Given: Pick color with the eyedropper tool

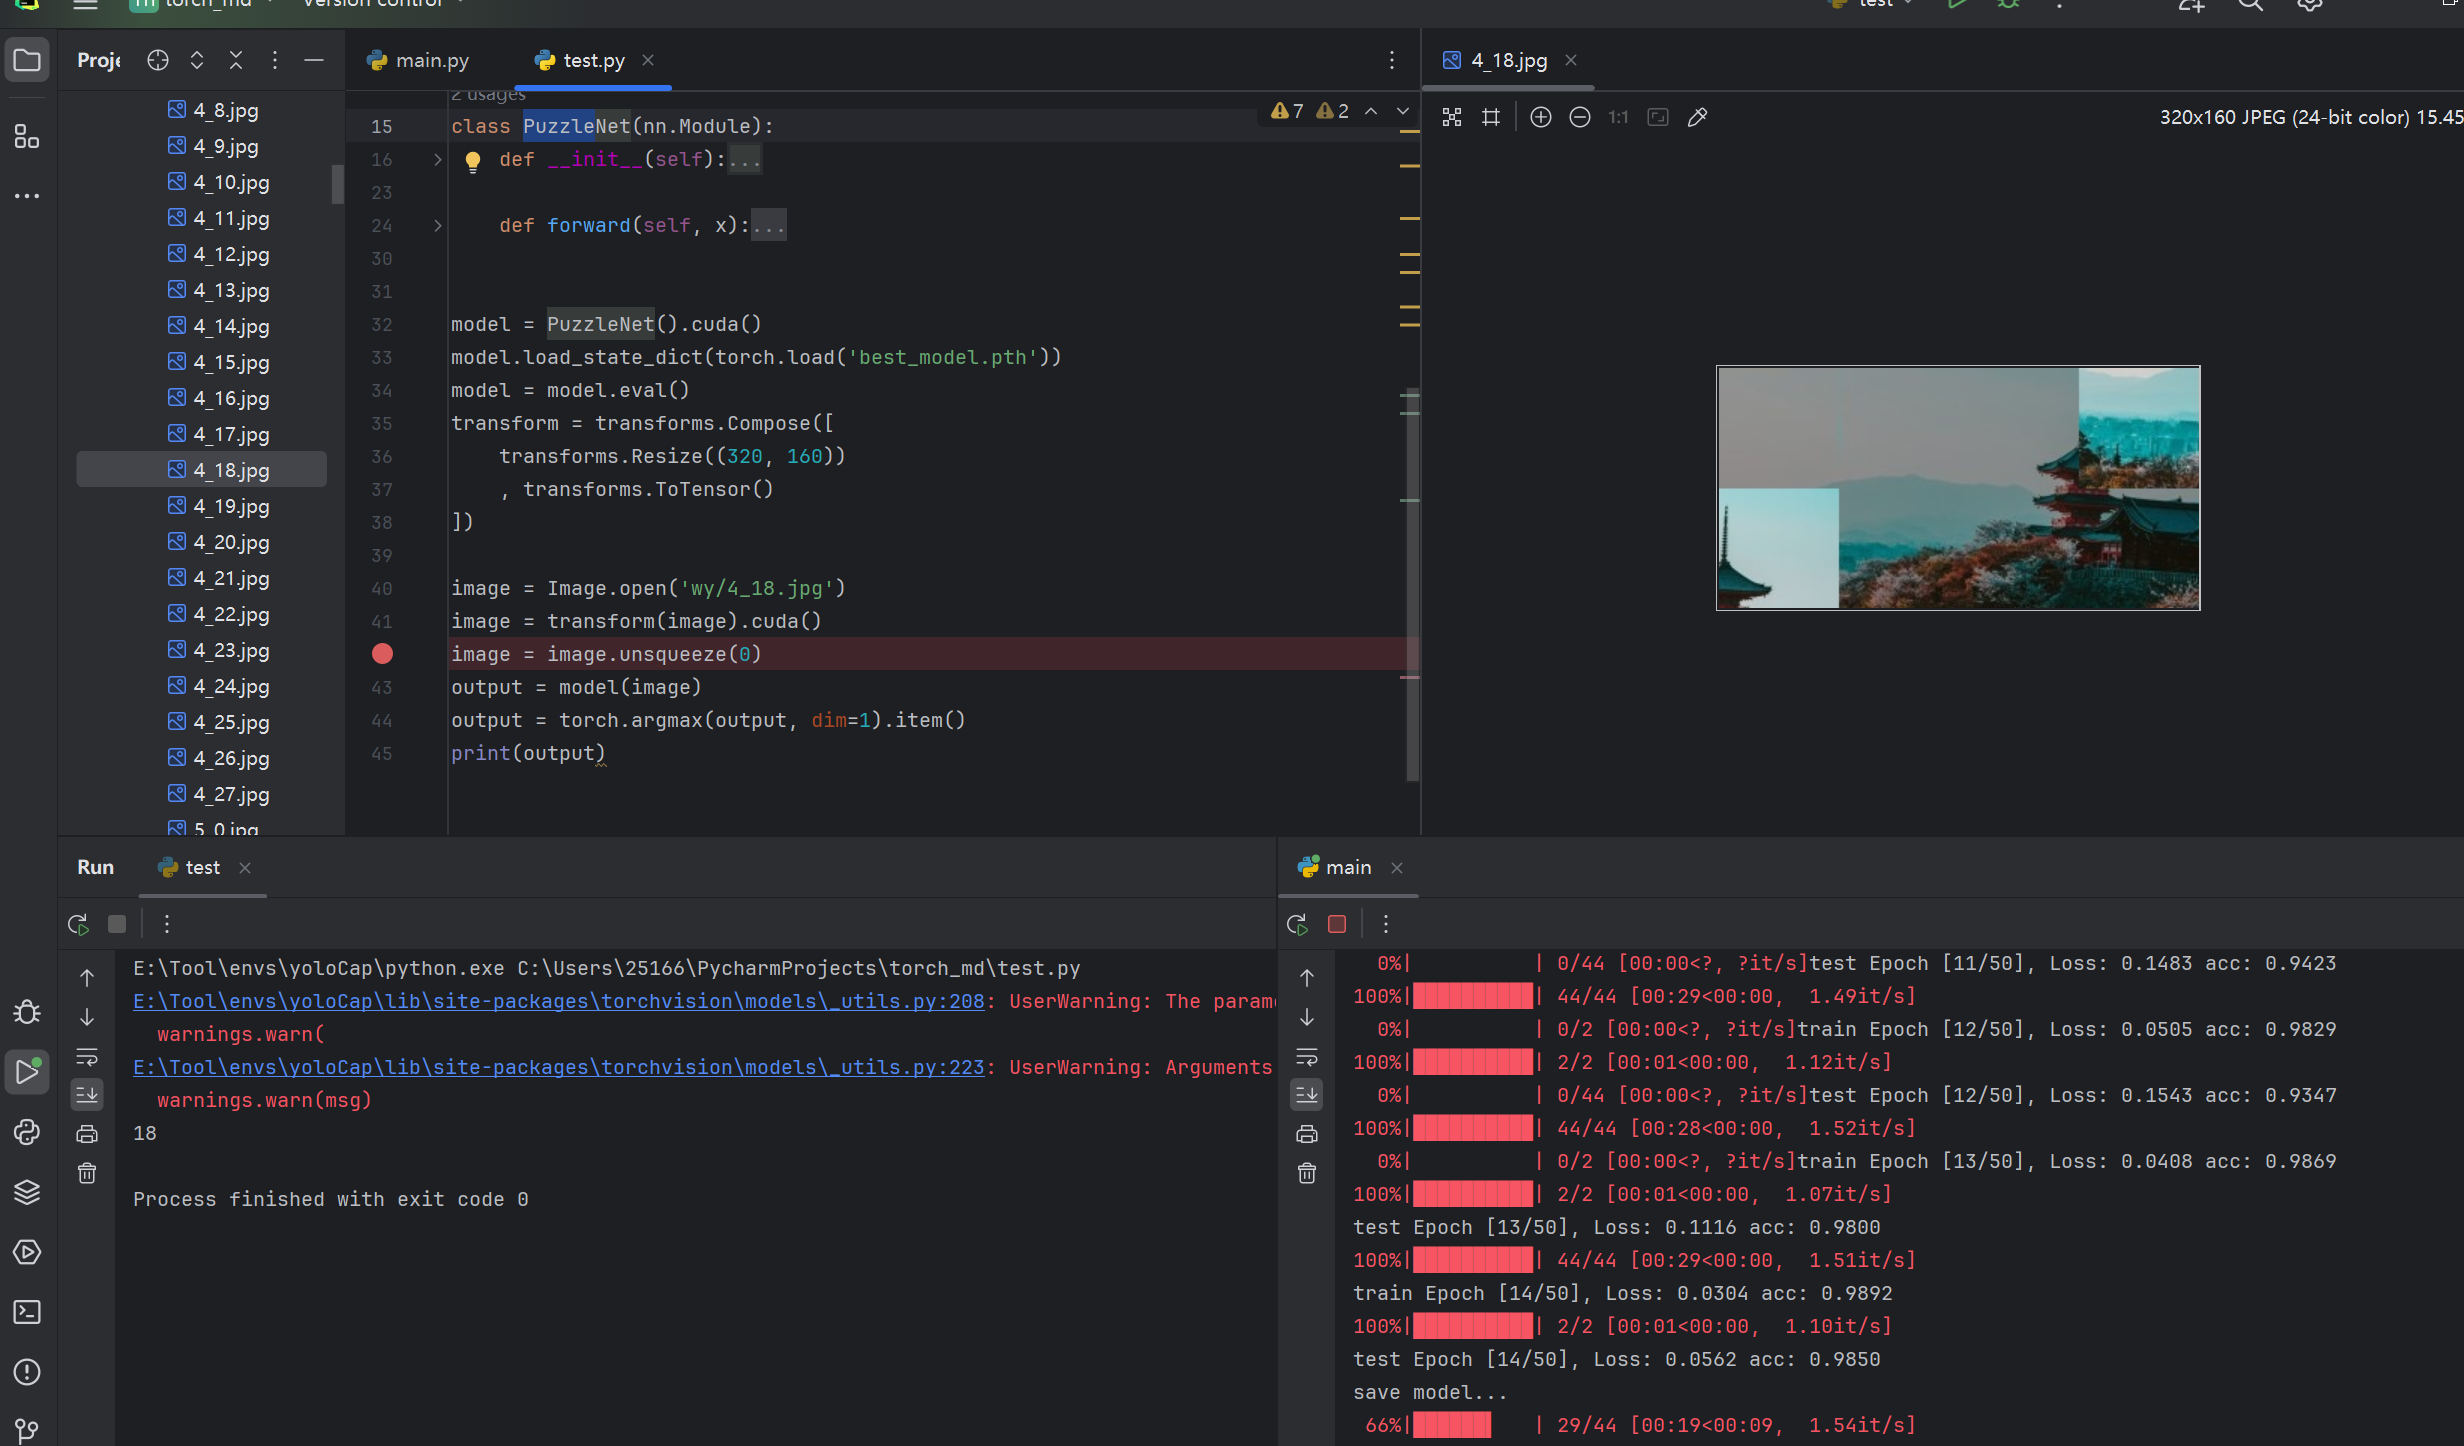Looking at the screenshot, I should (1697, 117).
